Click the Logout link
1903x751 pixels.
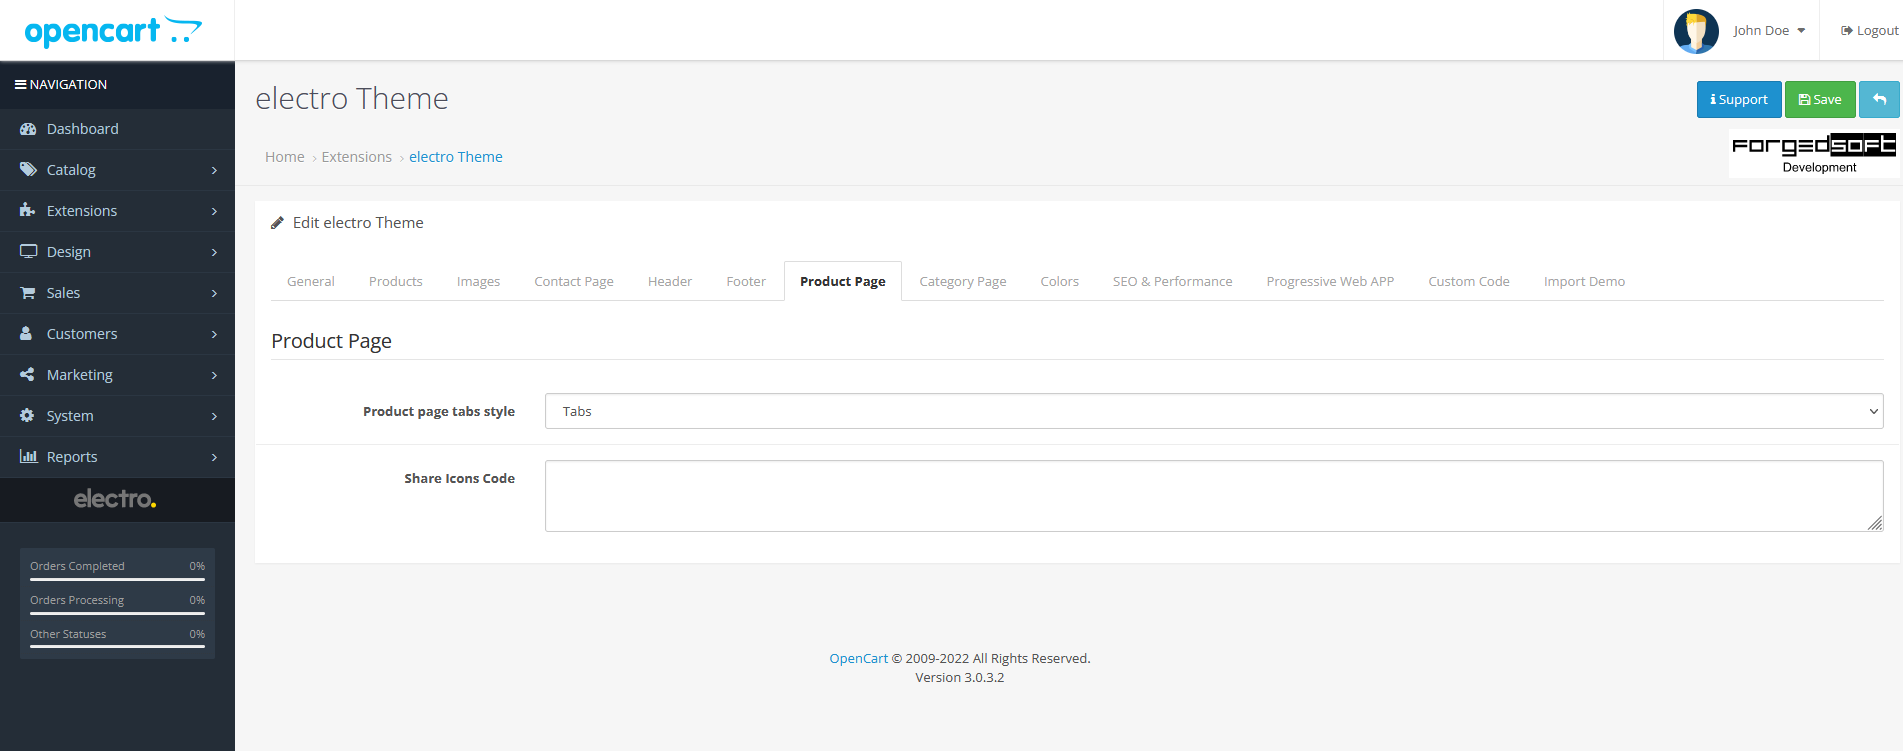coord(1870,31)
